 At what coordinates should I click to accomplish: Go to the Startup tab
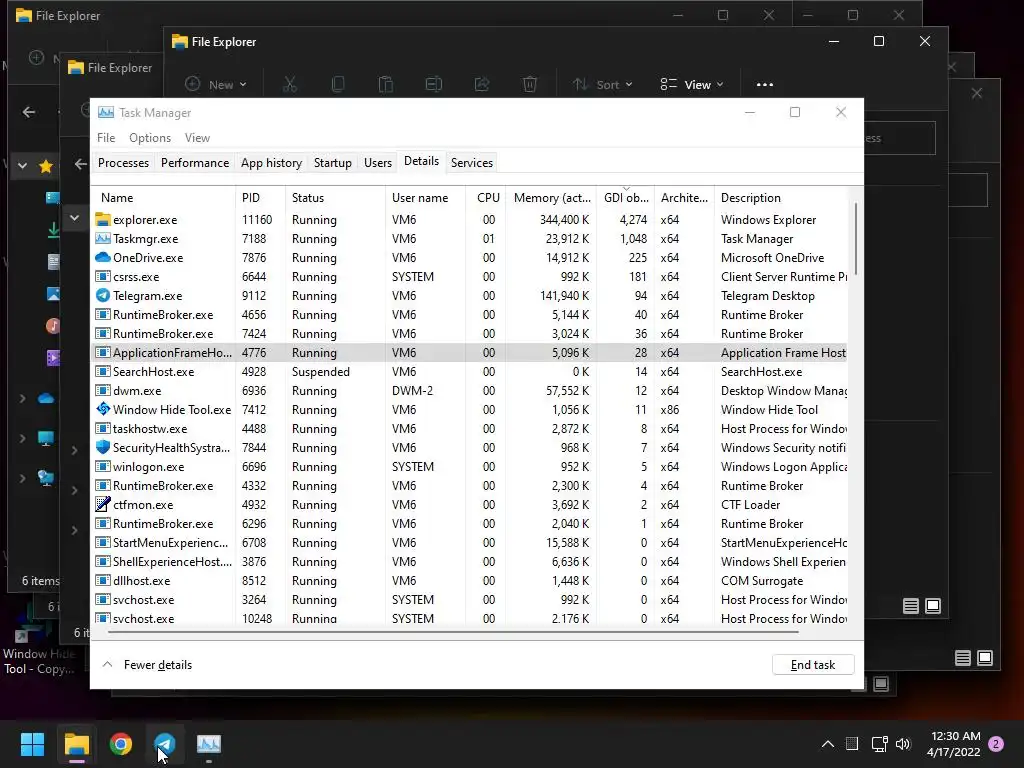point(332,163)
